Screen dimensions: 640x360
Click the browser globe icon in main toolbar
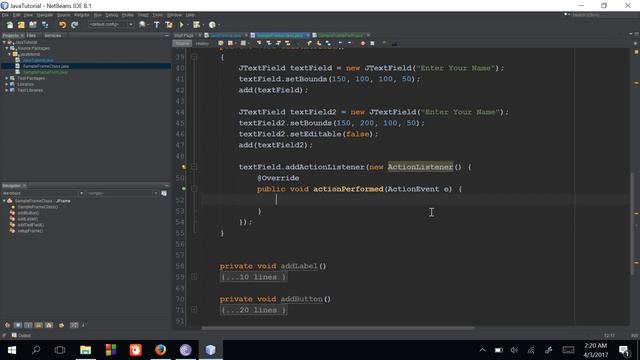click(x=142, y=25)
